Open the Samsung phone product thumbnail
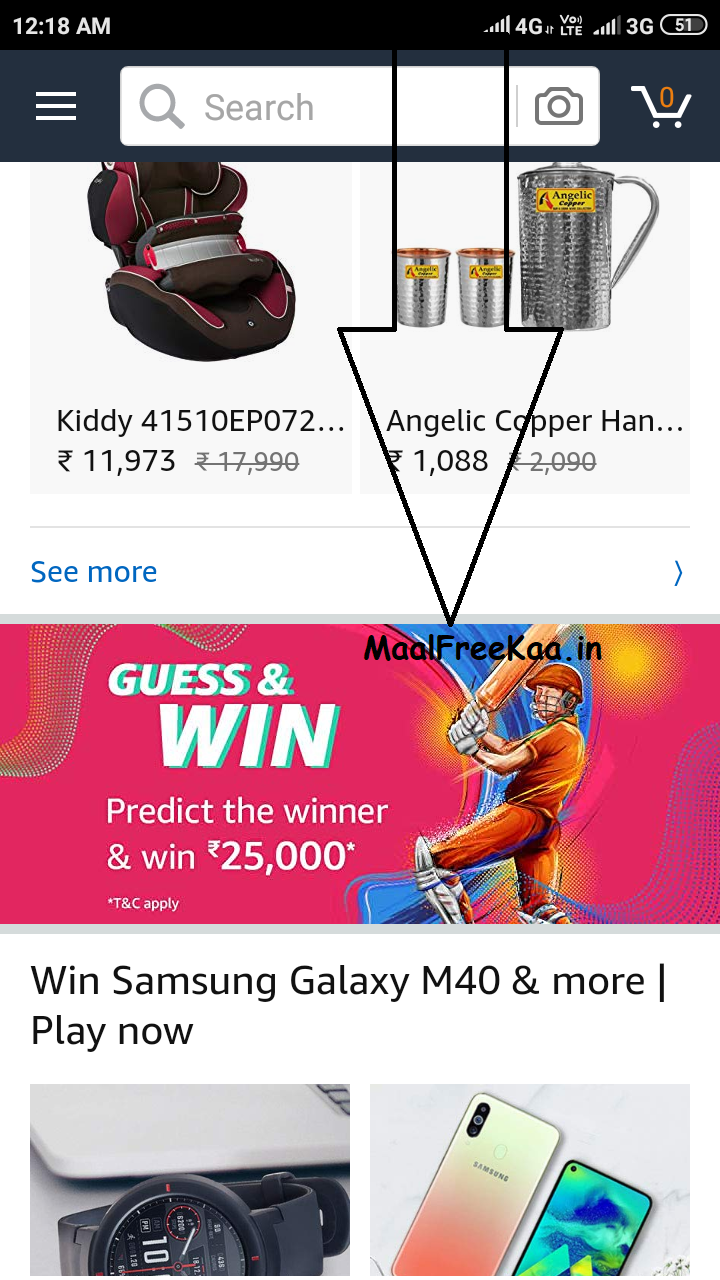This screenshot has width=720, height=1280. coord(530,1182)
